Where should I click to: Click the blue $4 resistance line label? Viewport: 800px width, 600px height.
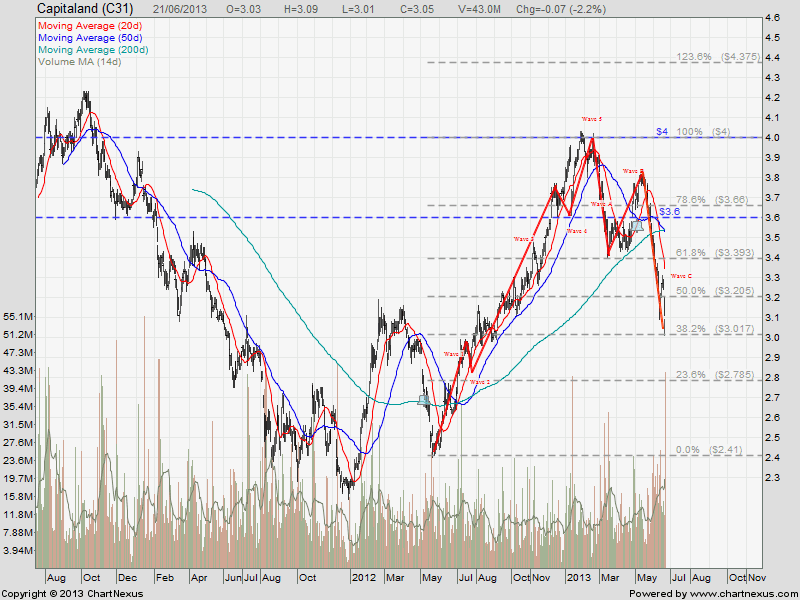pos(662,132)
